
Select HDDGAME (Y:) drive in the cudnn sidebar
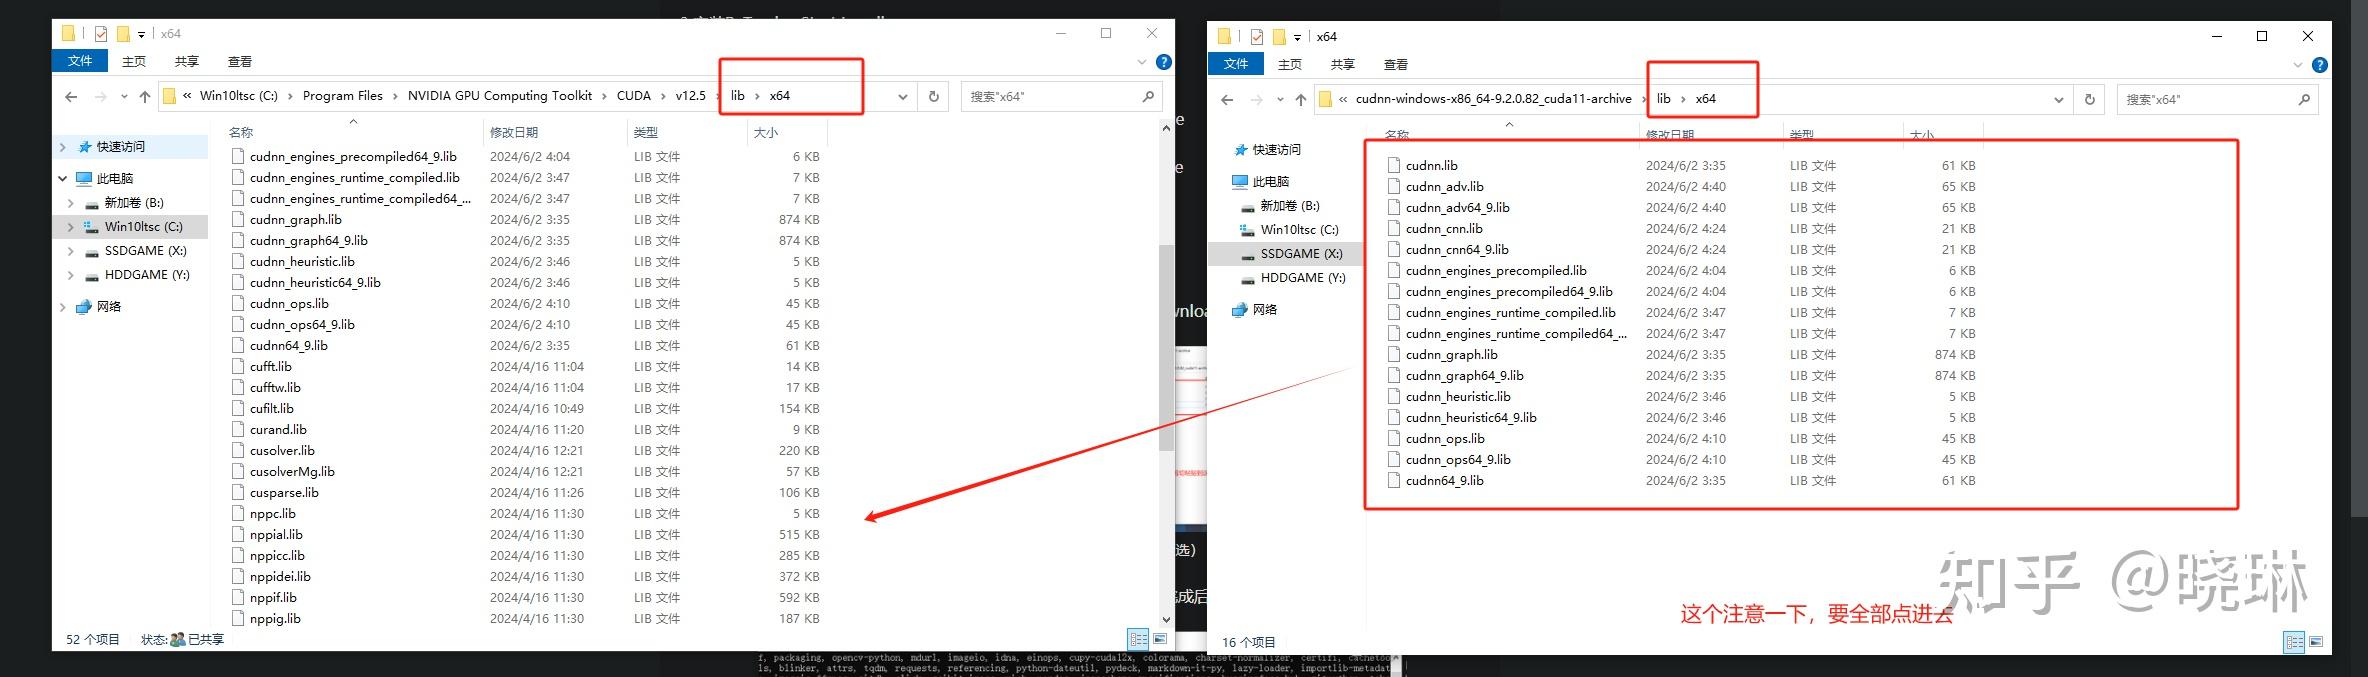coord(1303,278)
